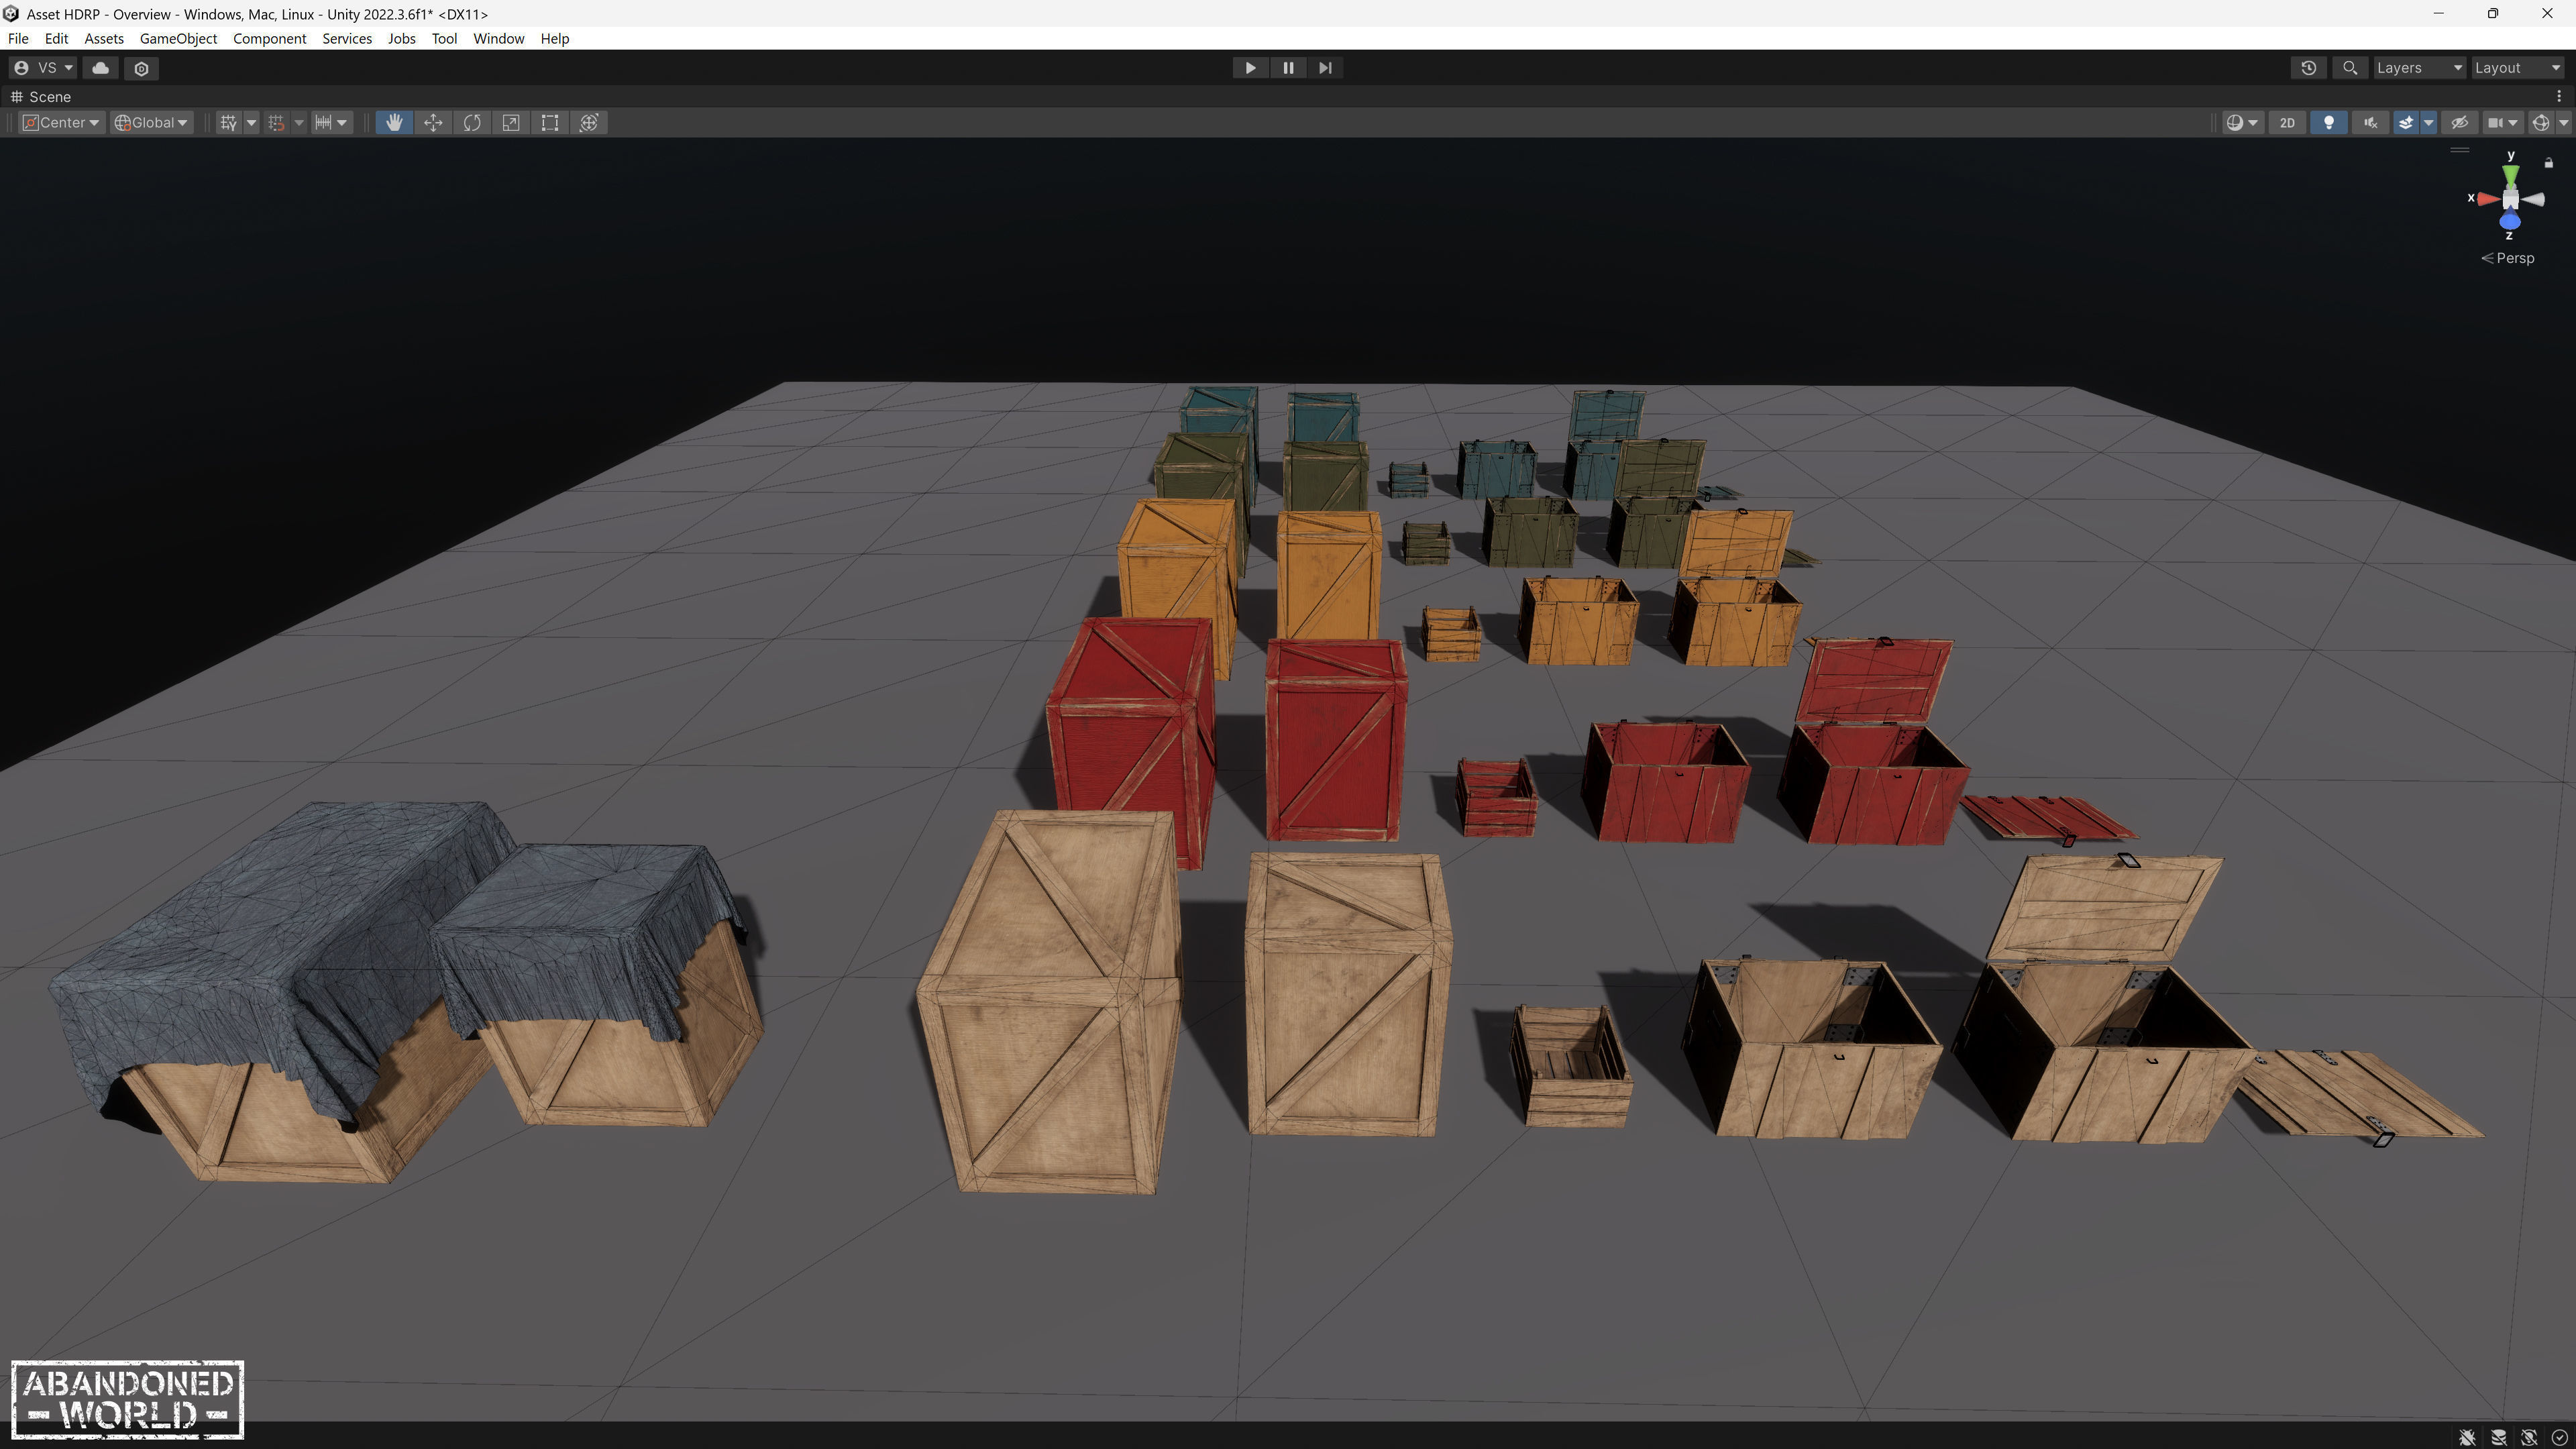The width and height of the screenshot is (2576, 1449).
Task: Open the Assets menu
Action: (x=104, y=38)
